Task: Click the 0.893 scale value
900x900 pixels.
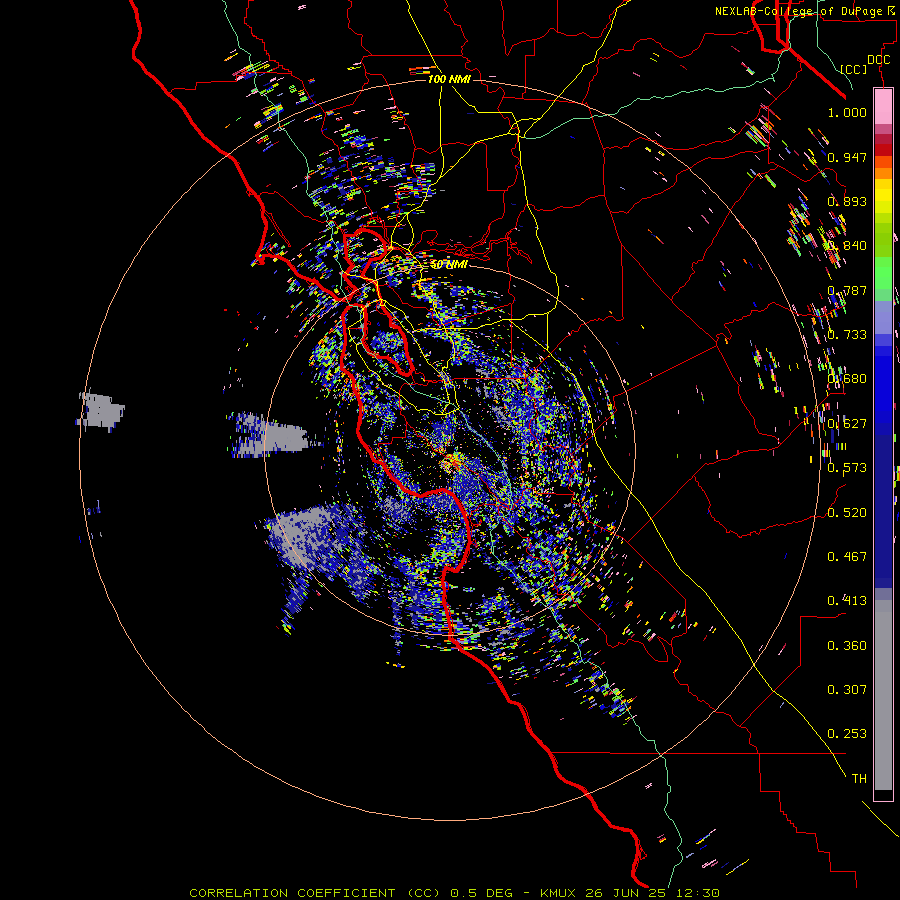Action: (x=847, y=201)
